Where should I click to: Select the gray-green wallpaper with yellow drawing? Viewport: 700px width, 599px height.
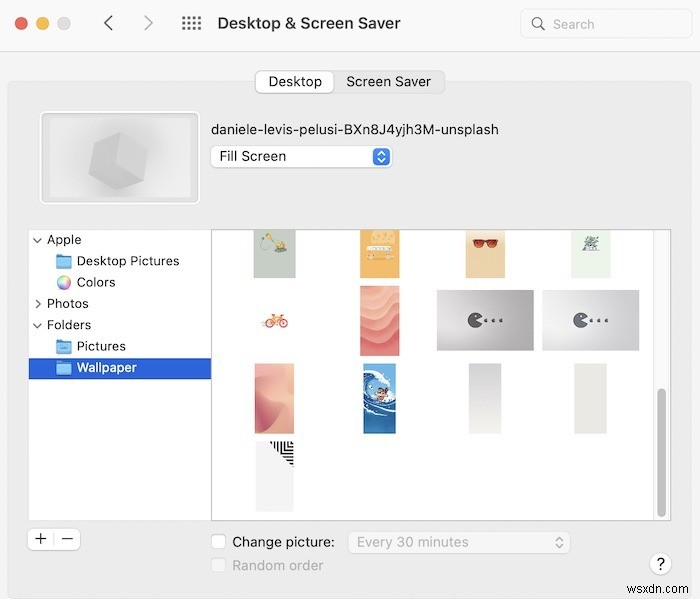pyautogui.click(x=275, y=254)
